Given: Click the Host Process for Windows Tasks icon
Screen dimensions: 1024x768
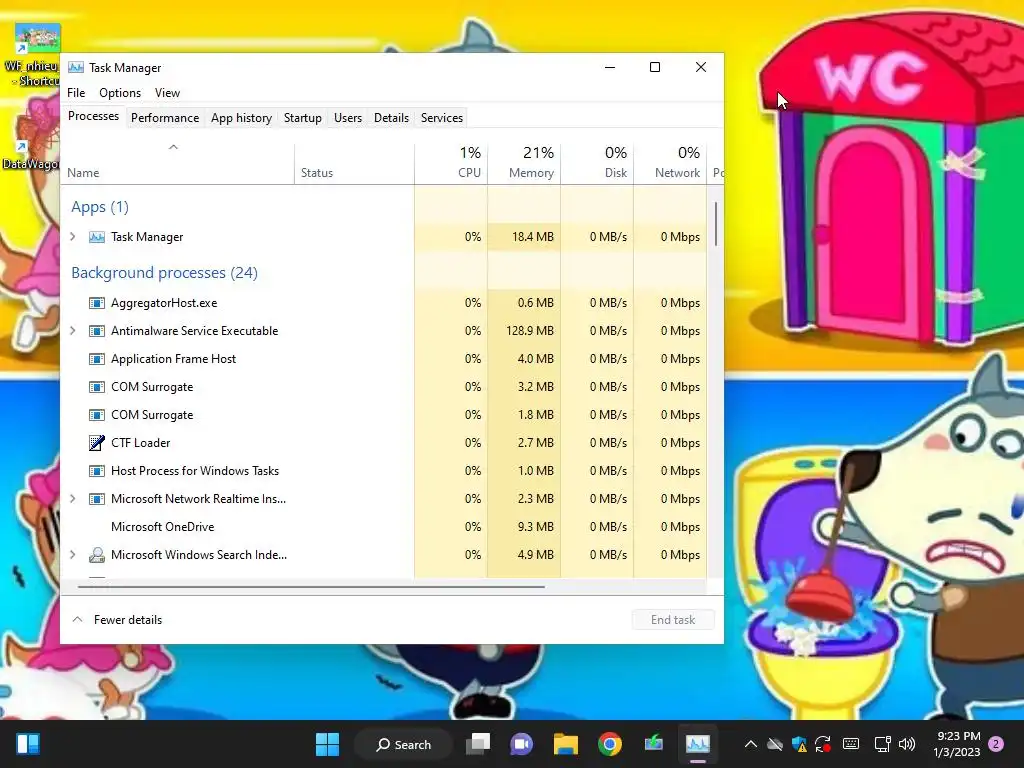Looking at the screenshot, I should [97, 471].
